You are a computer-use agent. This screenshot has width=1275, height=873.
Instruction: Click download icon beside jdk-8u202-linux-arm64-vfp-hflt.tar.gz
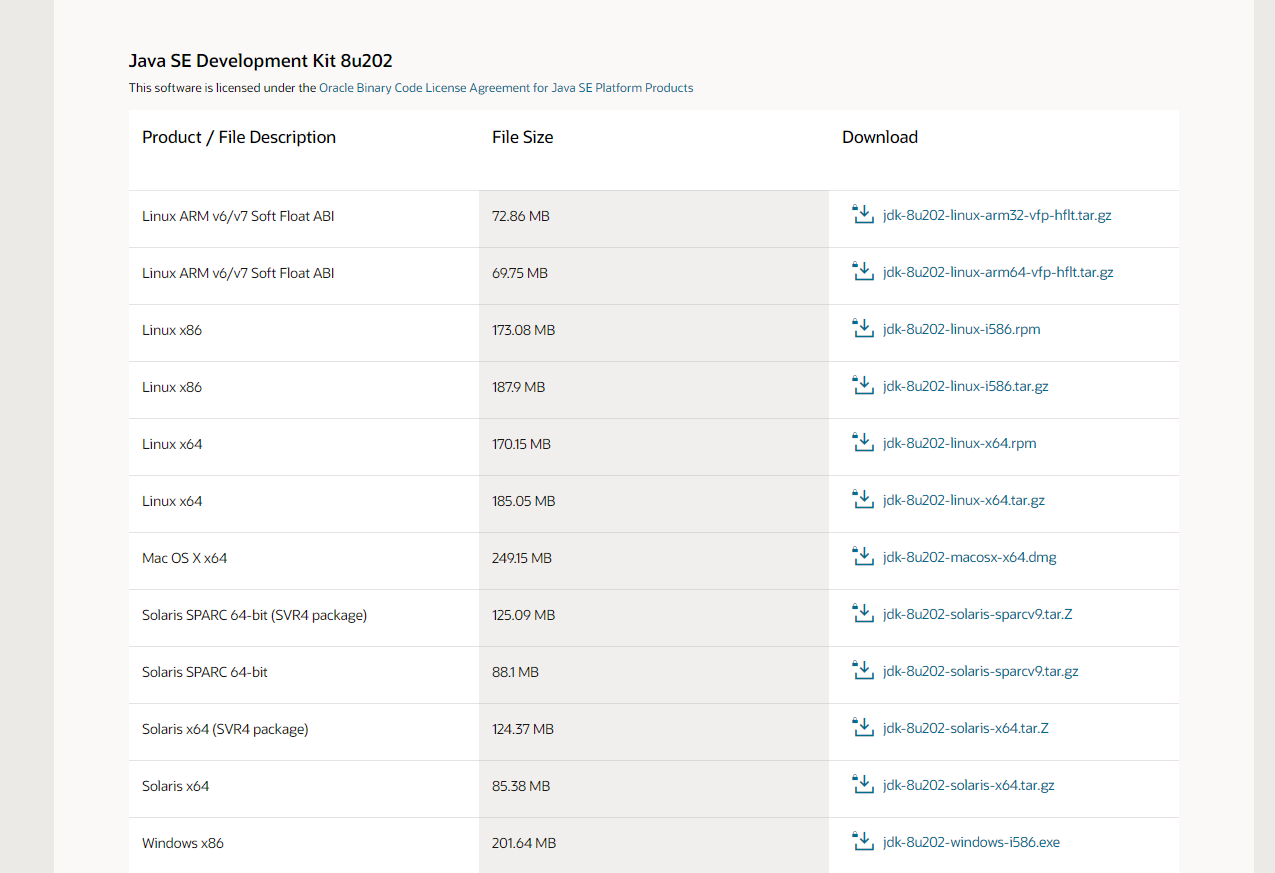[862, 272]
